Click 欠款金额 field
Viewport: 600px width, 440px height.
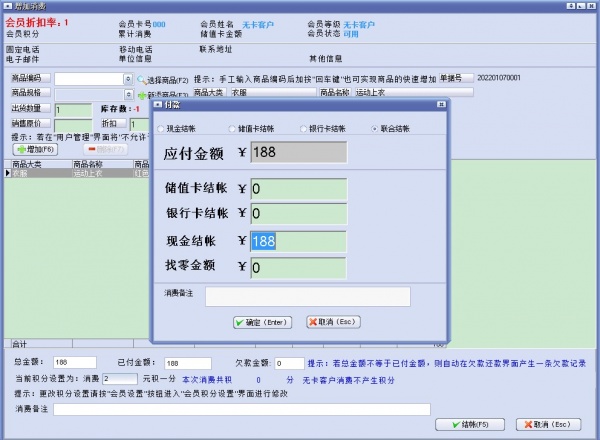[x=289, y=363]
